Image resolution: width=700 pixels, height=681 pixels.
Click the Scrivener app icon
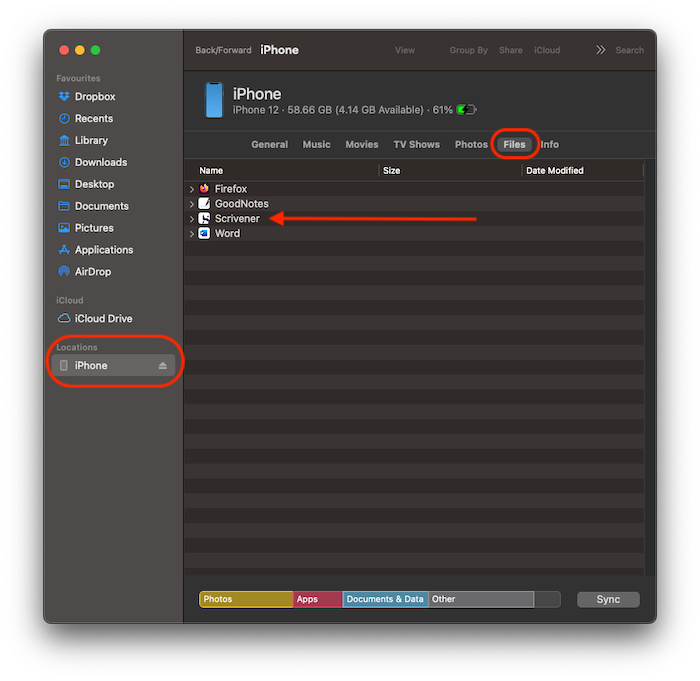(x=204, y=218)
